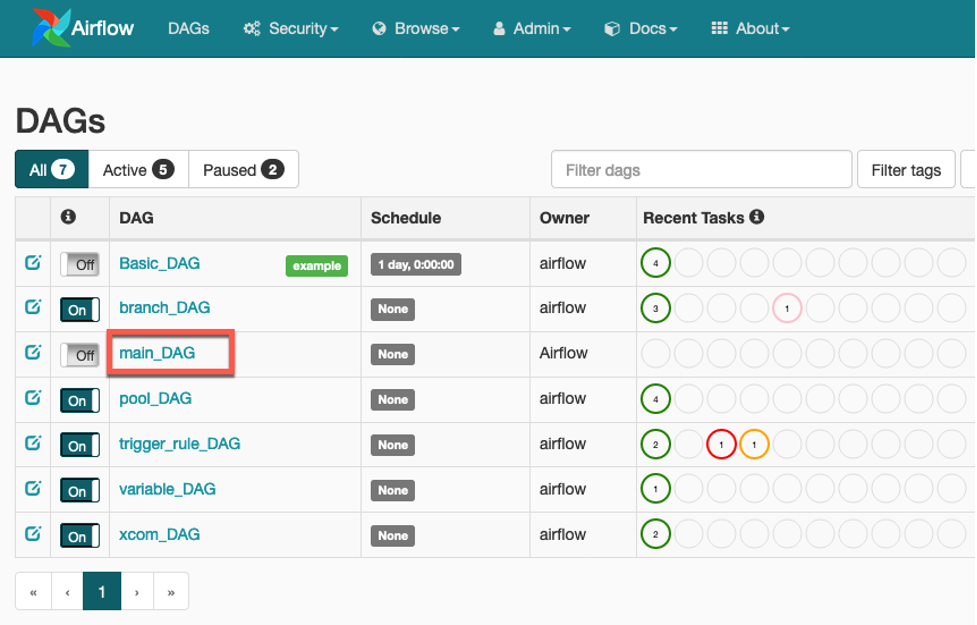Focus the Filter dags search field
The height and width of the screenshot is (625, 977).
[x=701, y=170]
